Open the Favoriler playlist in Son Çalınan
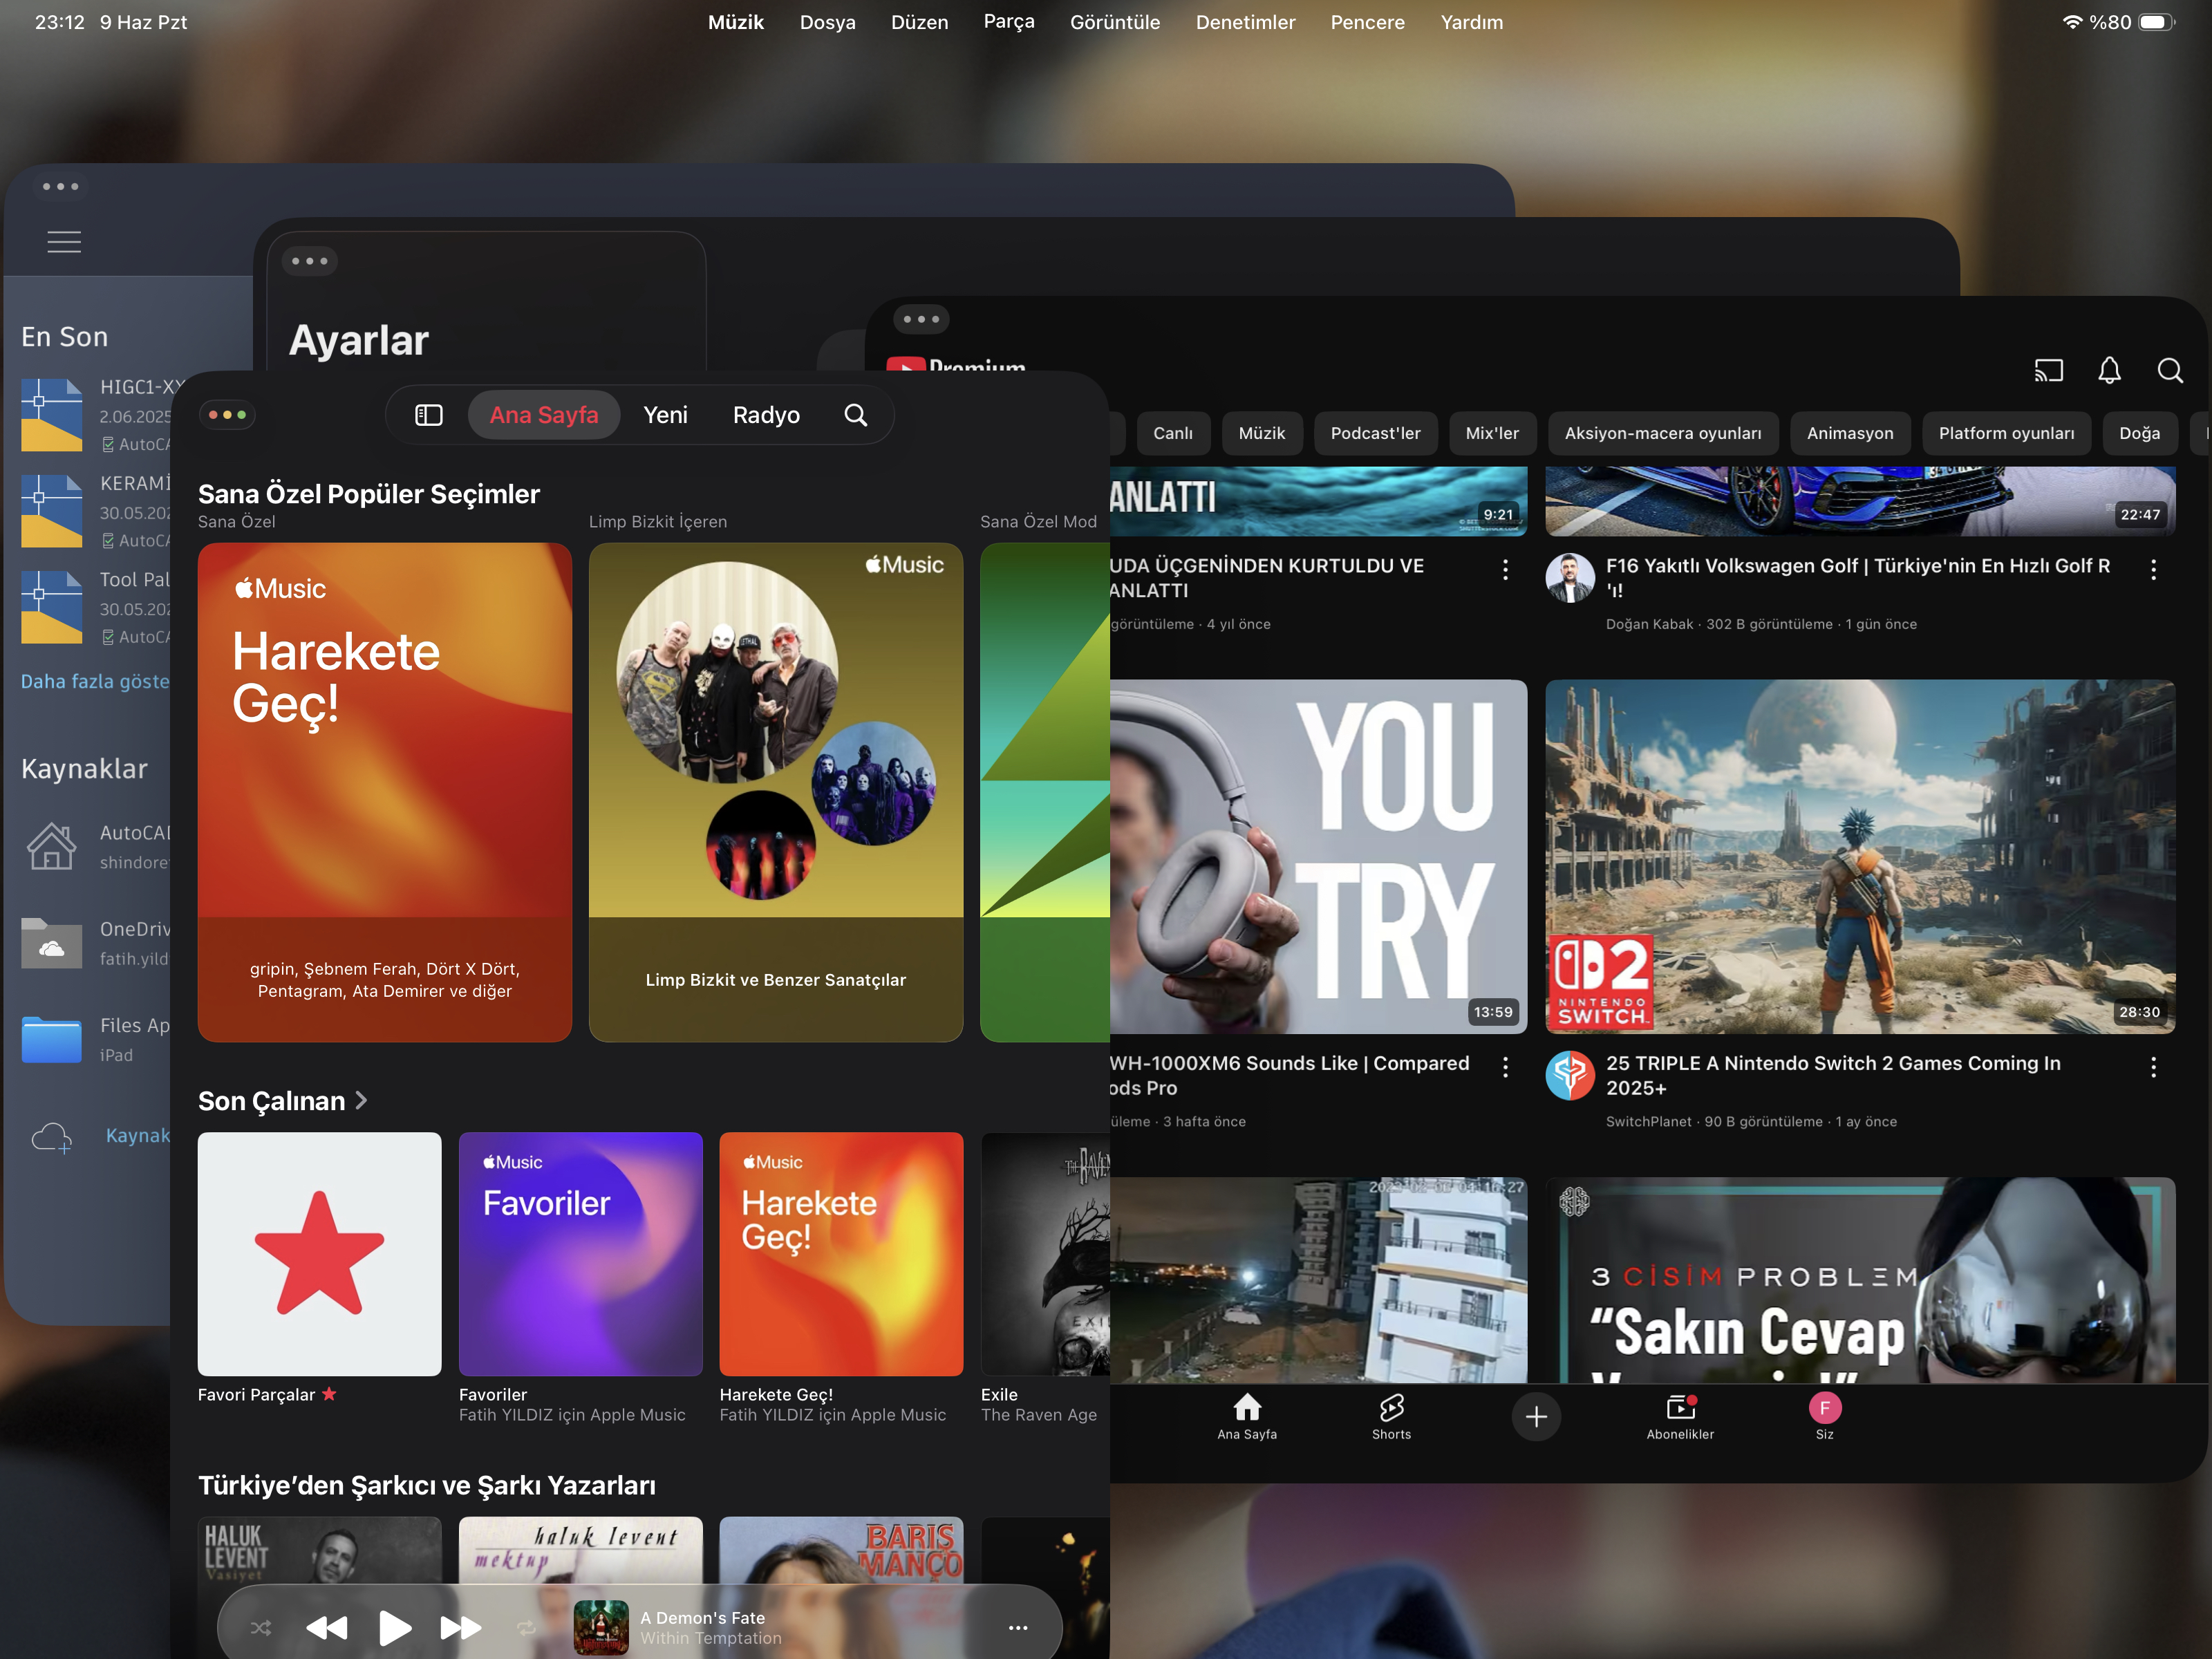 pyautogui.click(x=580, y=1253)
